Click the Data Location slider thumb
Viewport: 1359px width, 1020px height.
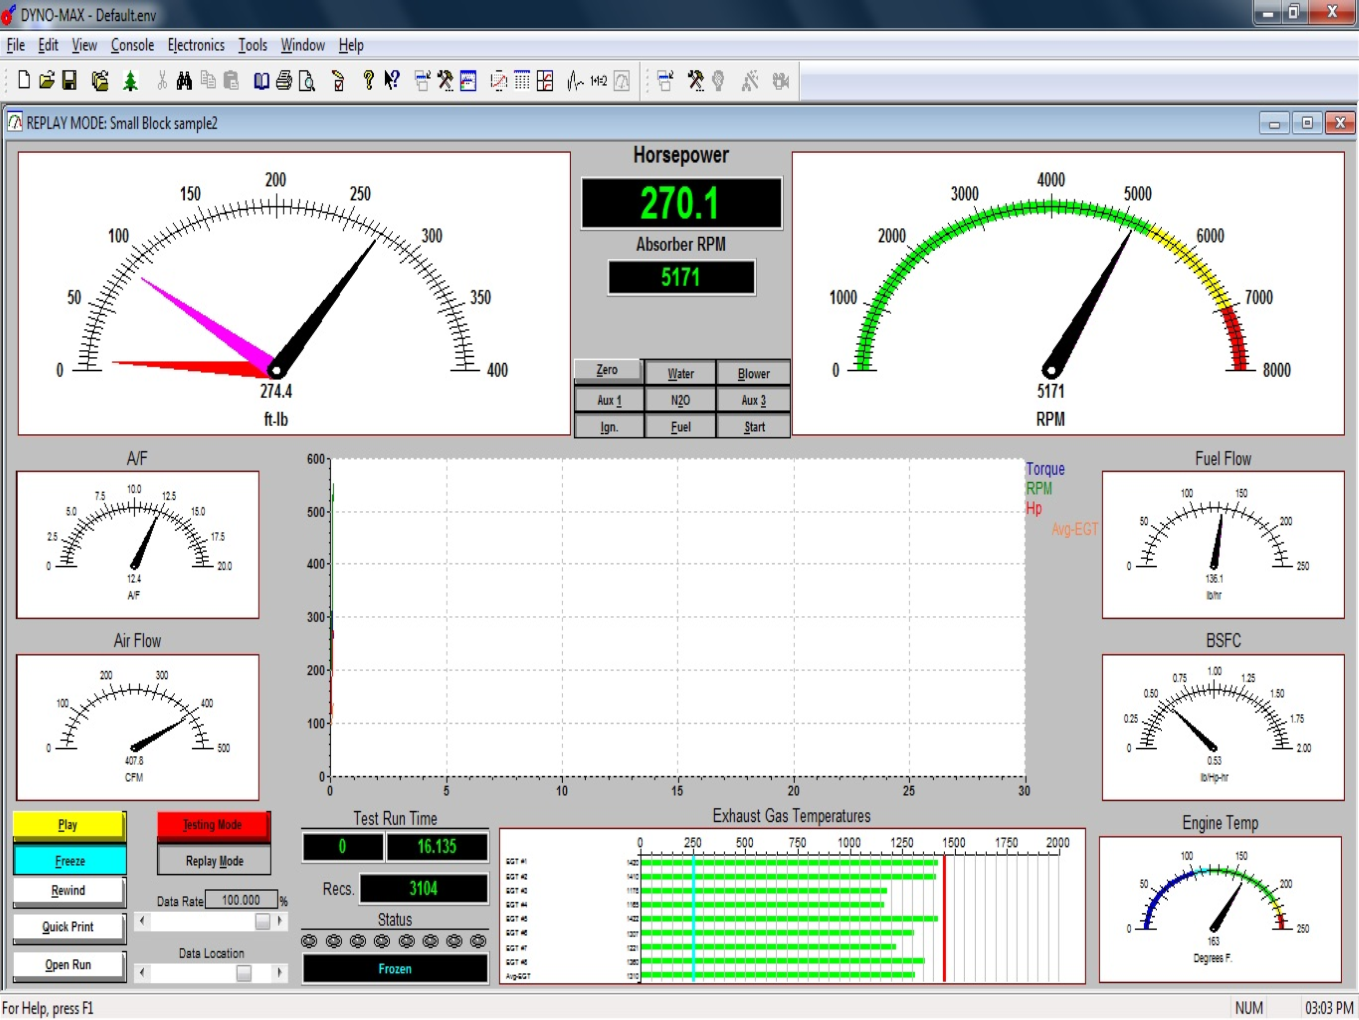click(x=244, y=972)
